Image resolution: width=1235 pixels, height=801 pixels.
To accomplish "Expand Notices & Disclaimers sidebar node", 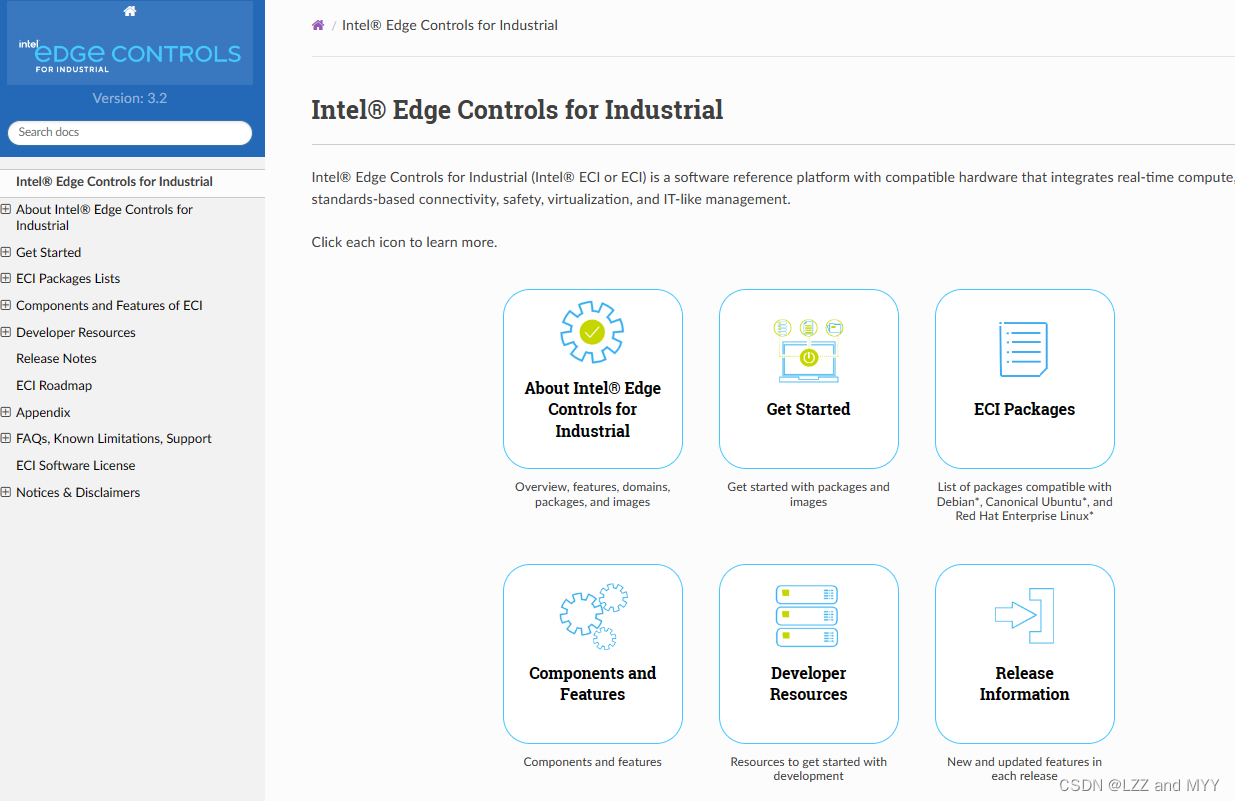I will (6, 492).
